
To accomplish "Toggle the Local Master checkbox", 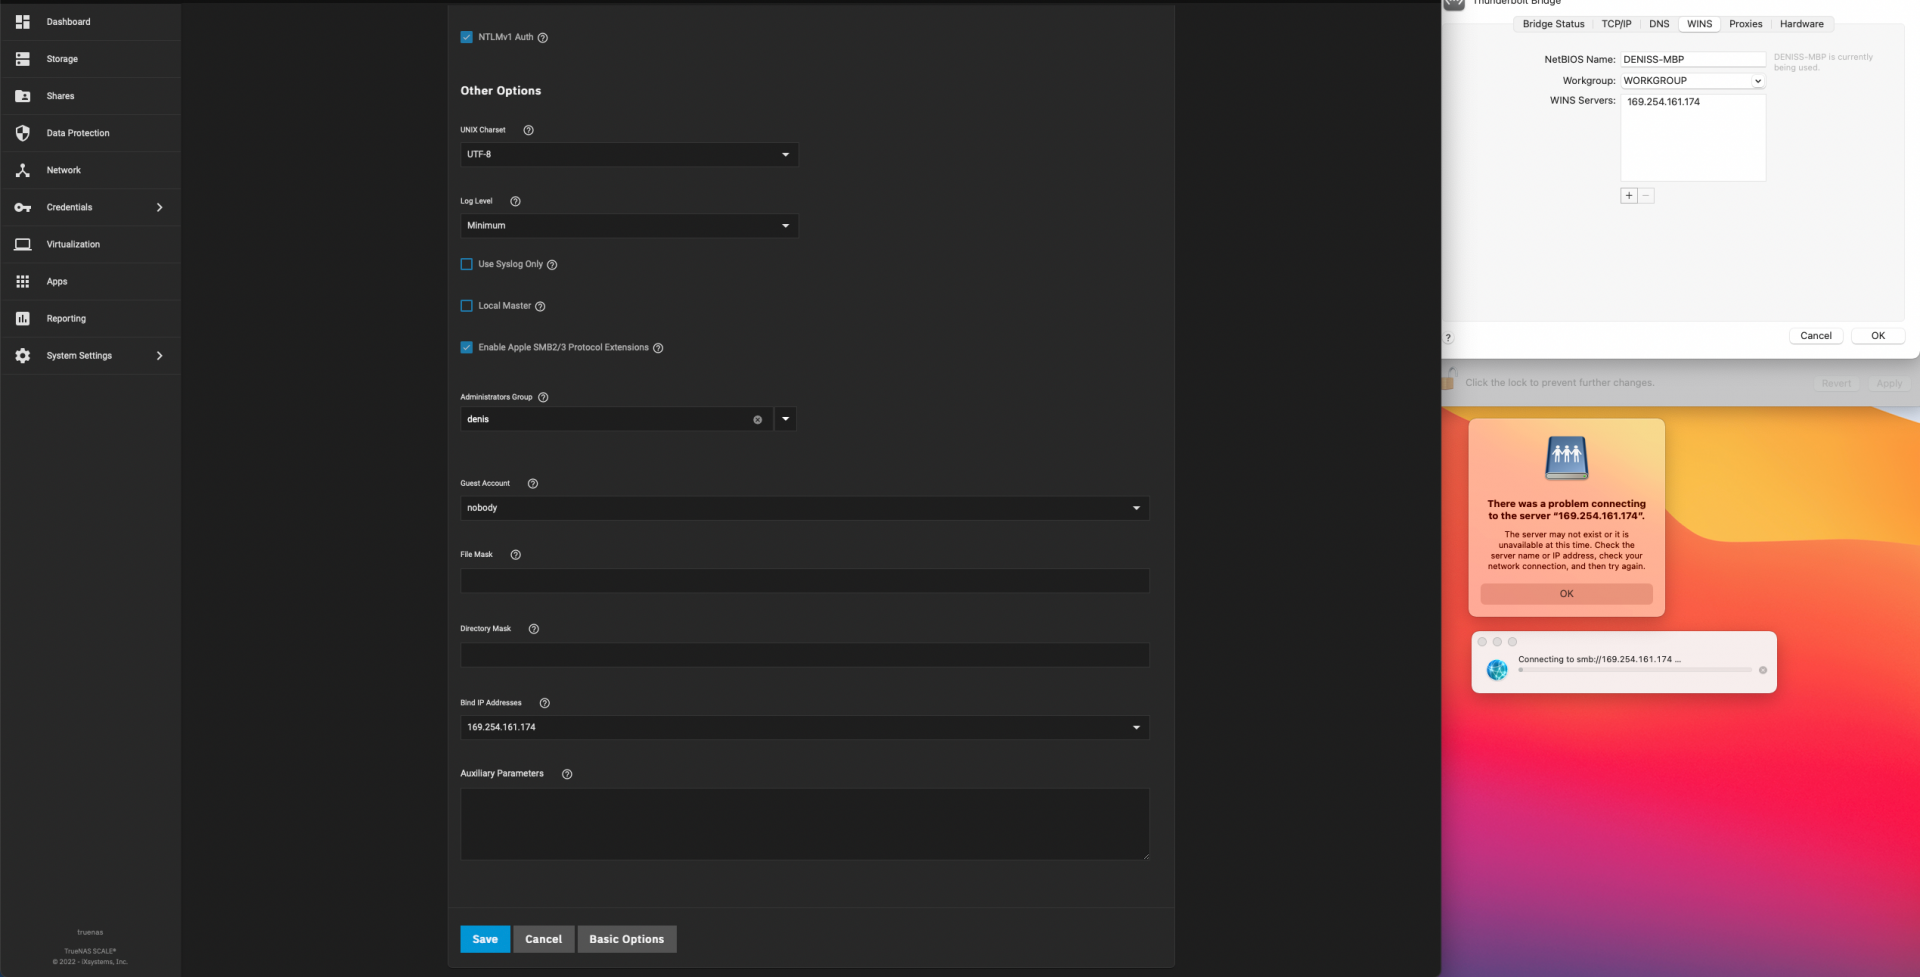I will 466,306.
